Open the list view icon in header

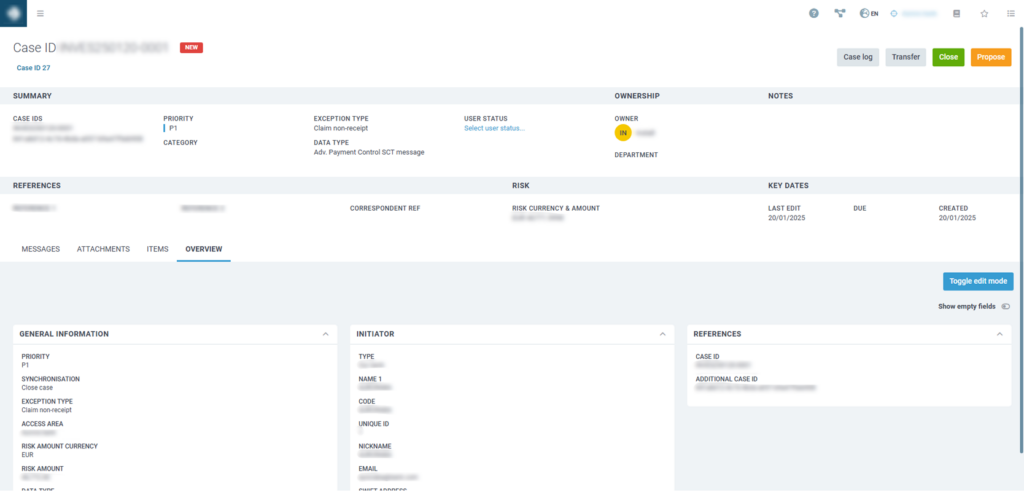click(1010, 14)
